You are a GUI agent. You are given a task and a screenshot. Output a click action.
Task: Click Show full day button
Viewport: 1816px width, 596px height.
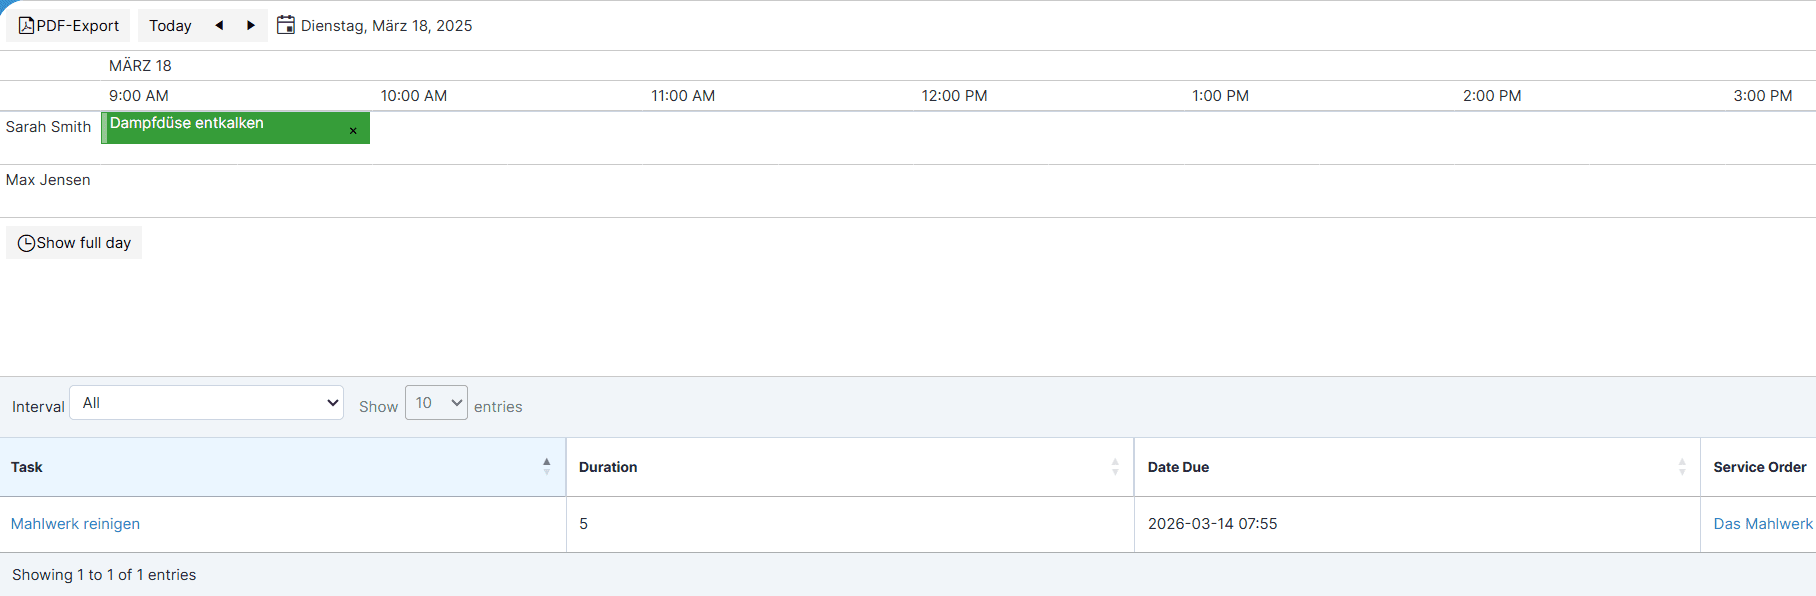coord(74,243)
